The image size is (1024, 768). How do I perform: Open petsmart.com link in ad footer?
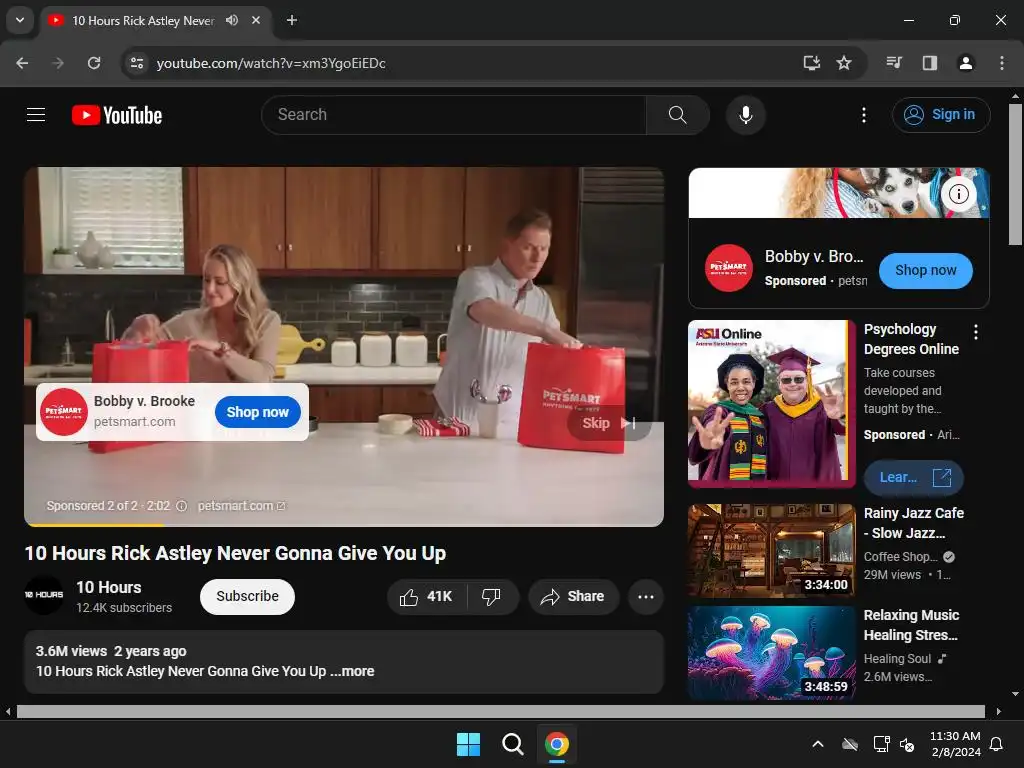241,506
